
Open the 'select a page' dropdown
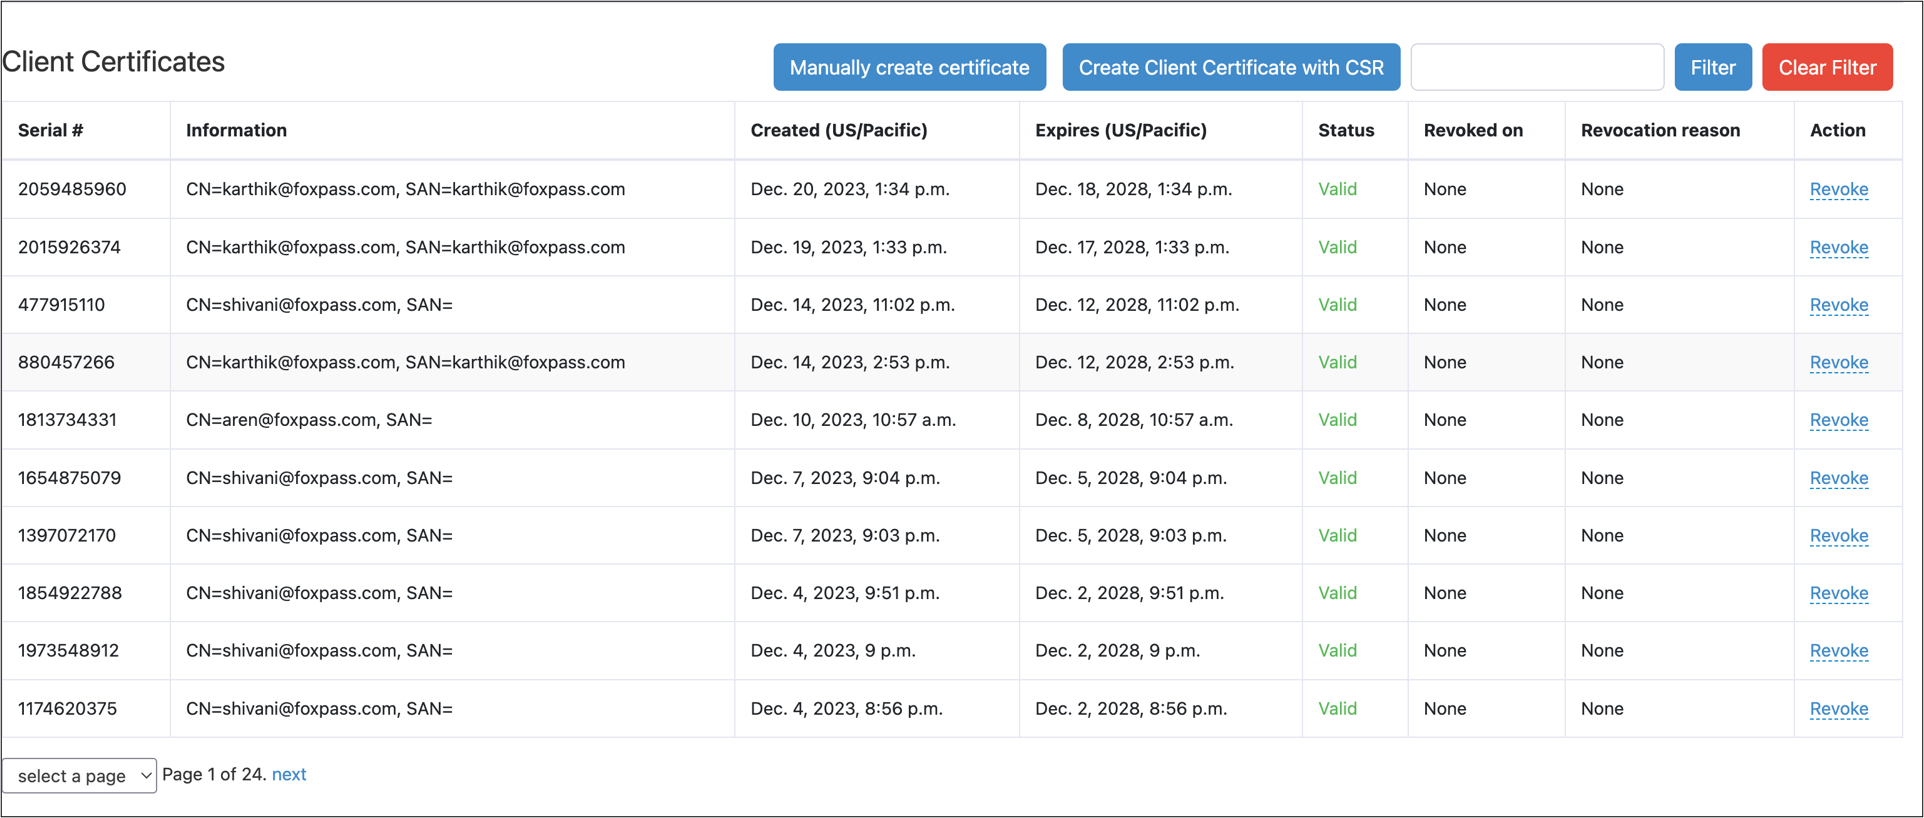coord(80,776)
